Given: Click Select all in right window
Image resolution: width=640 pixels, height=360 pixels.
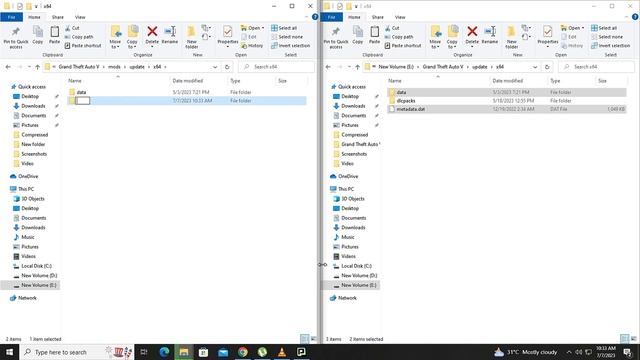Looking at the screenshot, I should pyautogui.click(x=604, y=28).
